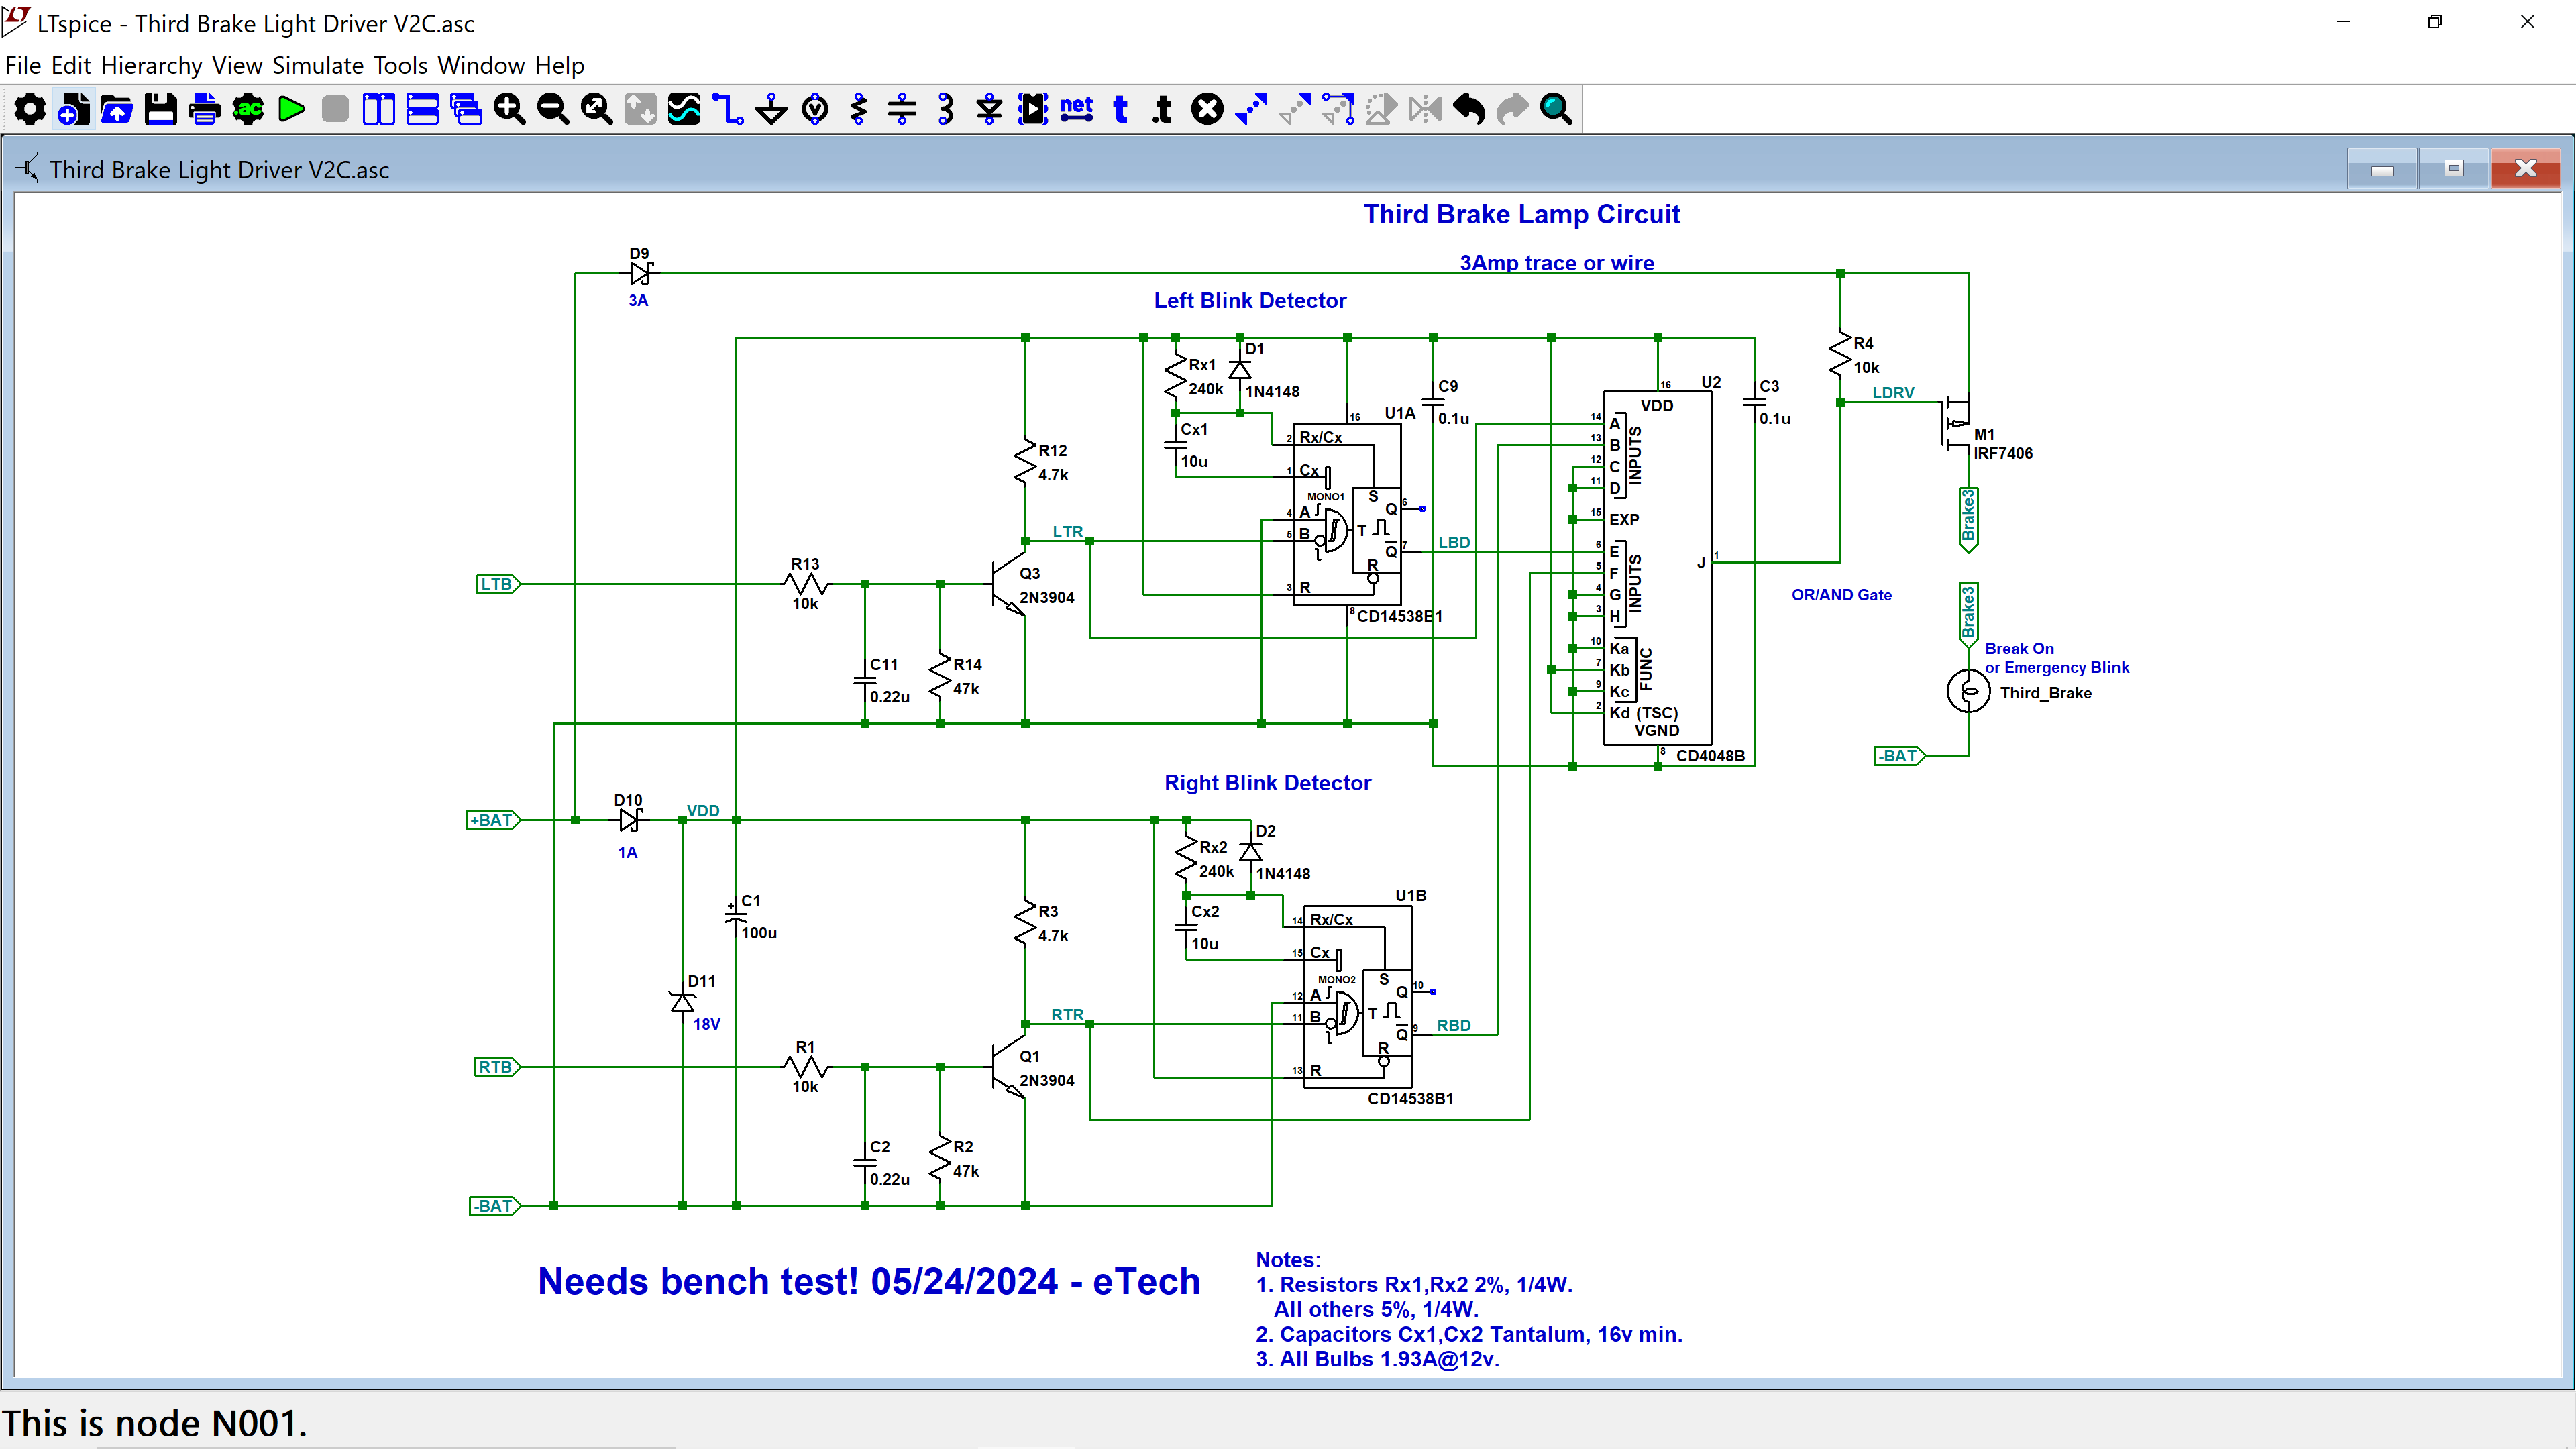Place a diode
2576x1449 pixels.
pos(989,108)
